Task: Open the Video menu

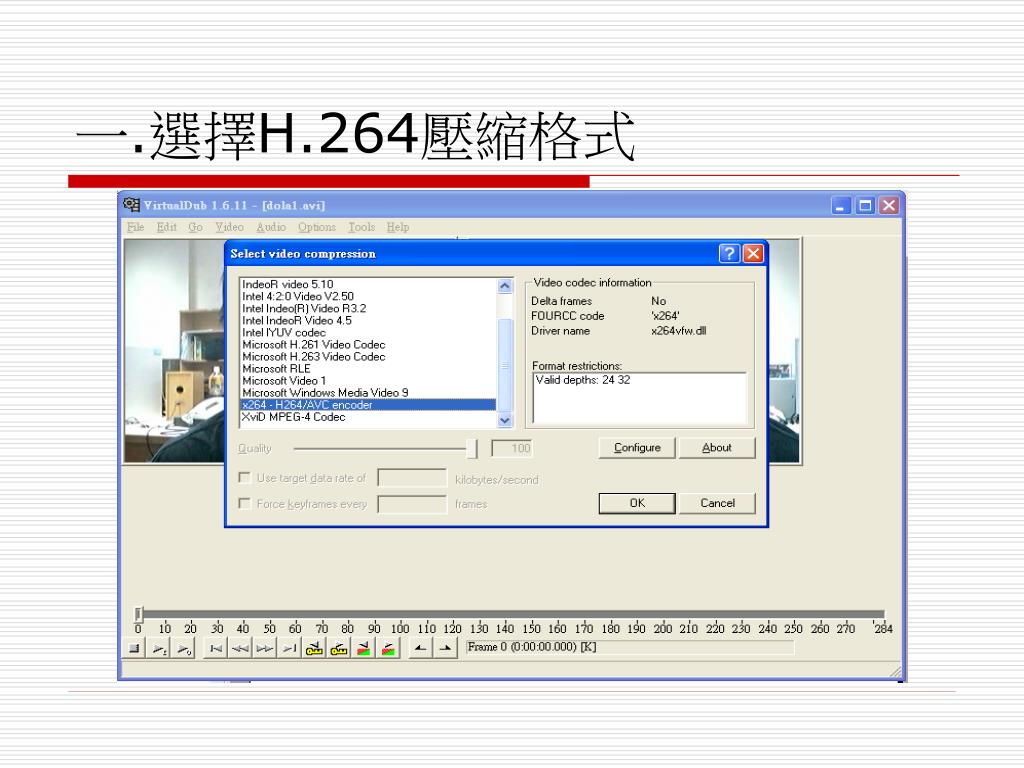Action: pyautogui.click(x=229, y=227)
